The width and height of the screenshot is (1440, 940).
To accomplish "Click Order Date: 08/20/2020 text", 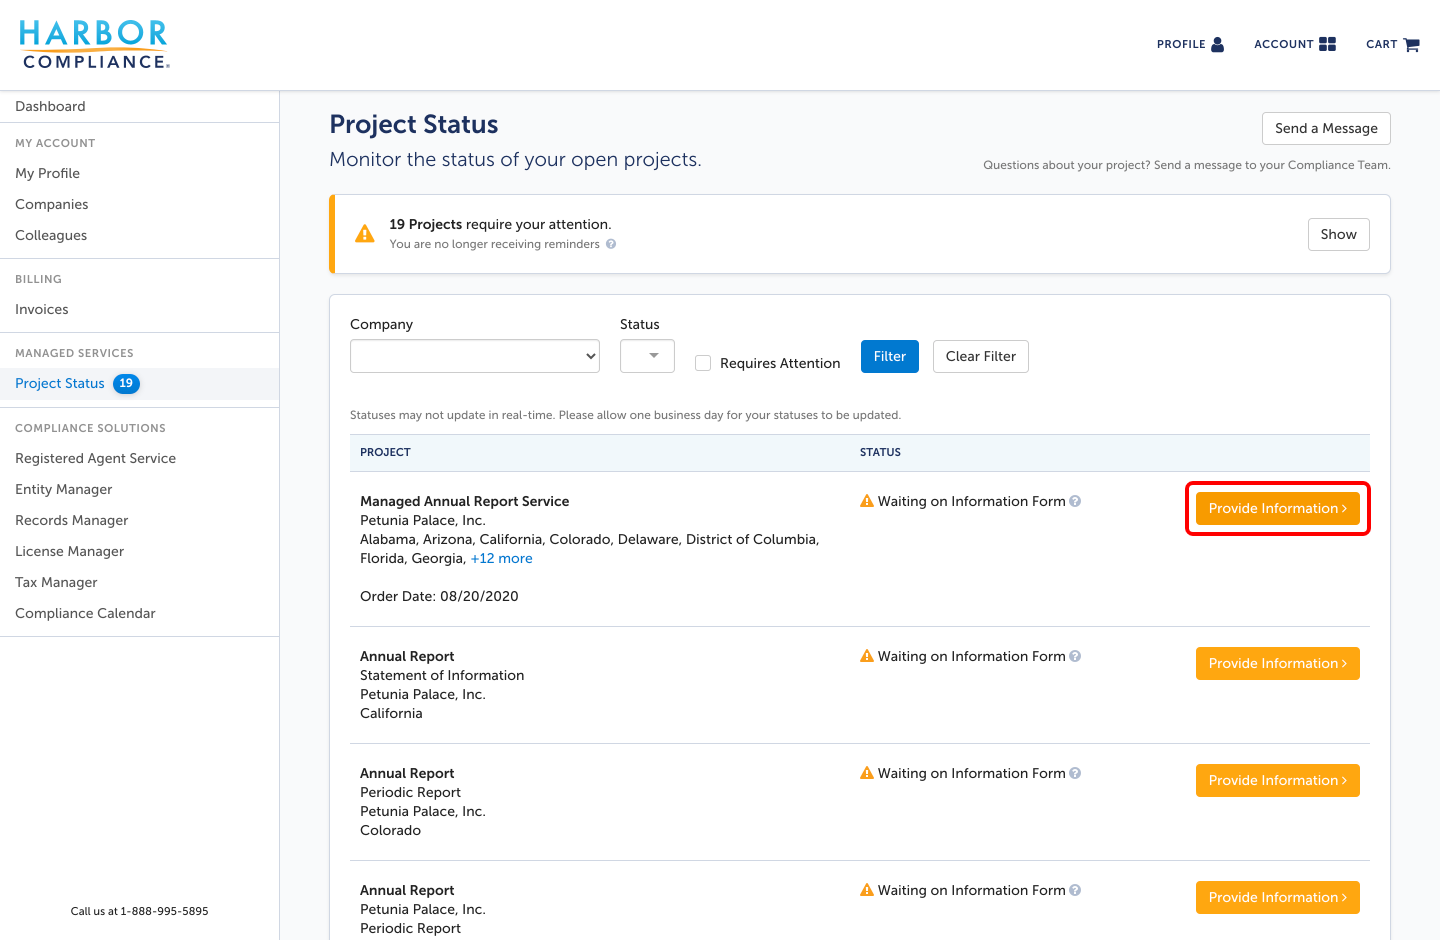I will 439,596.
